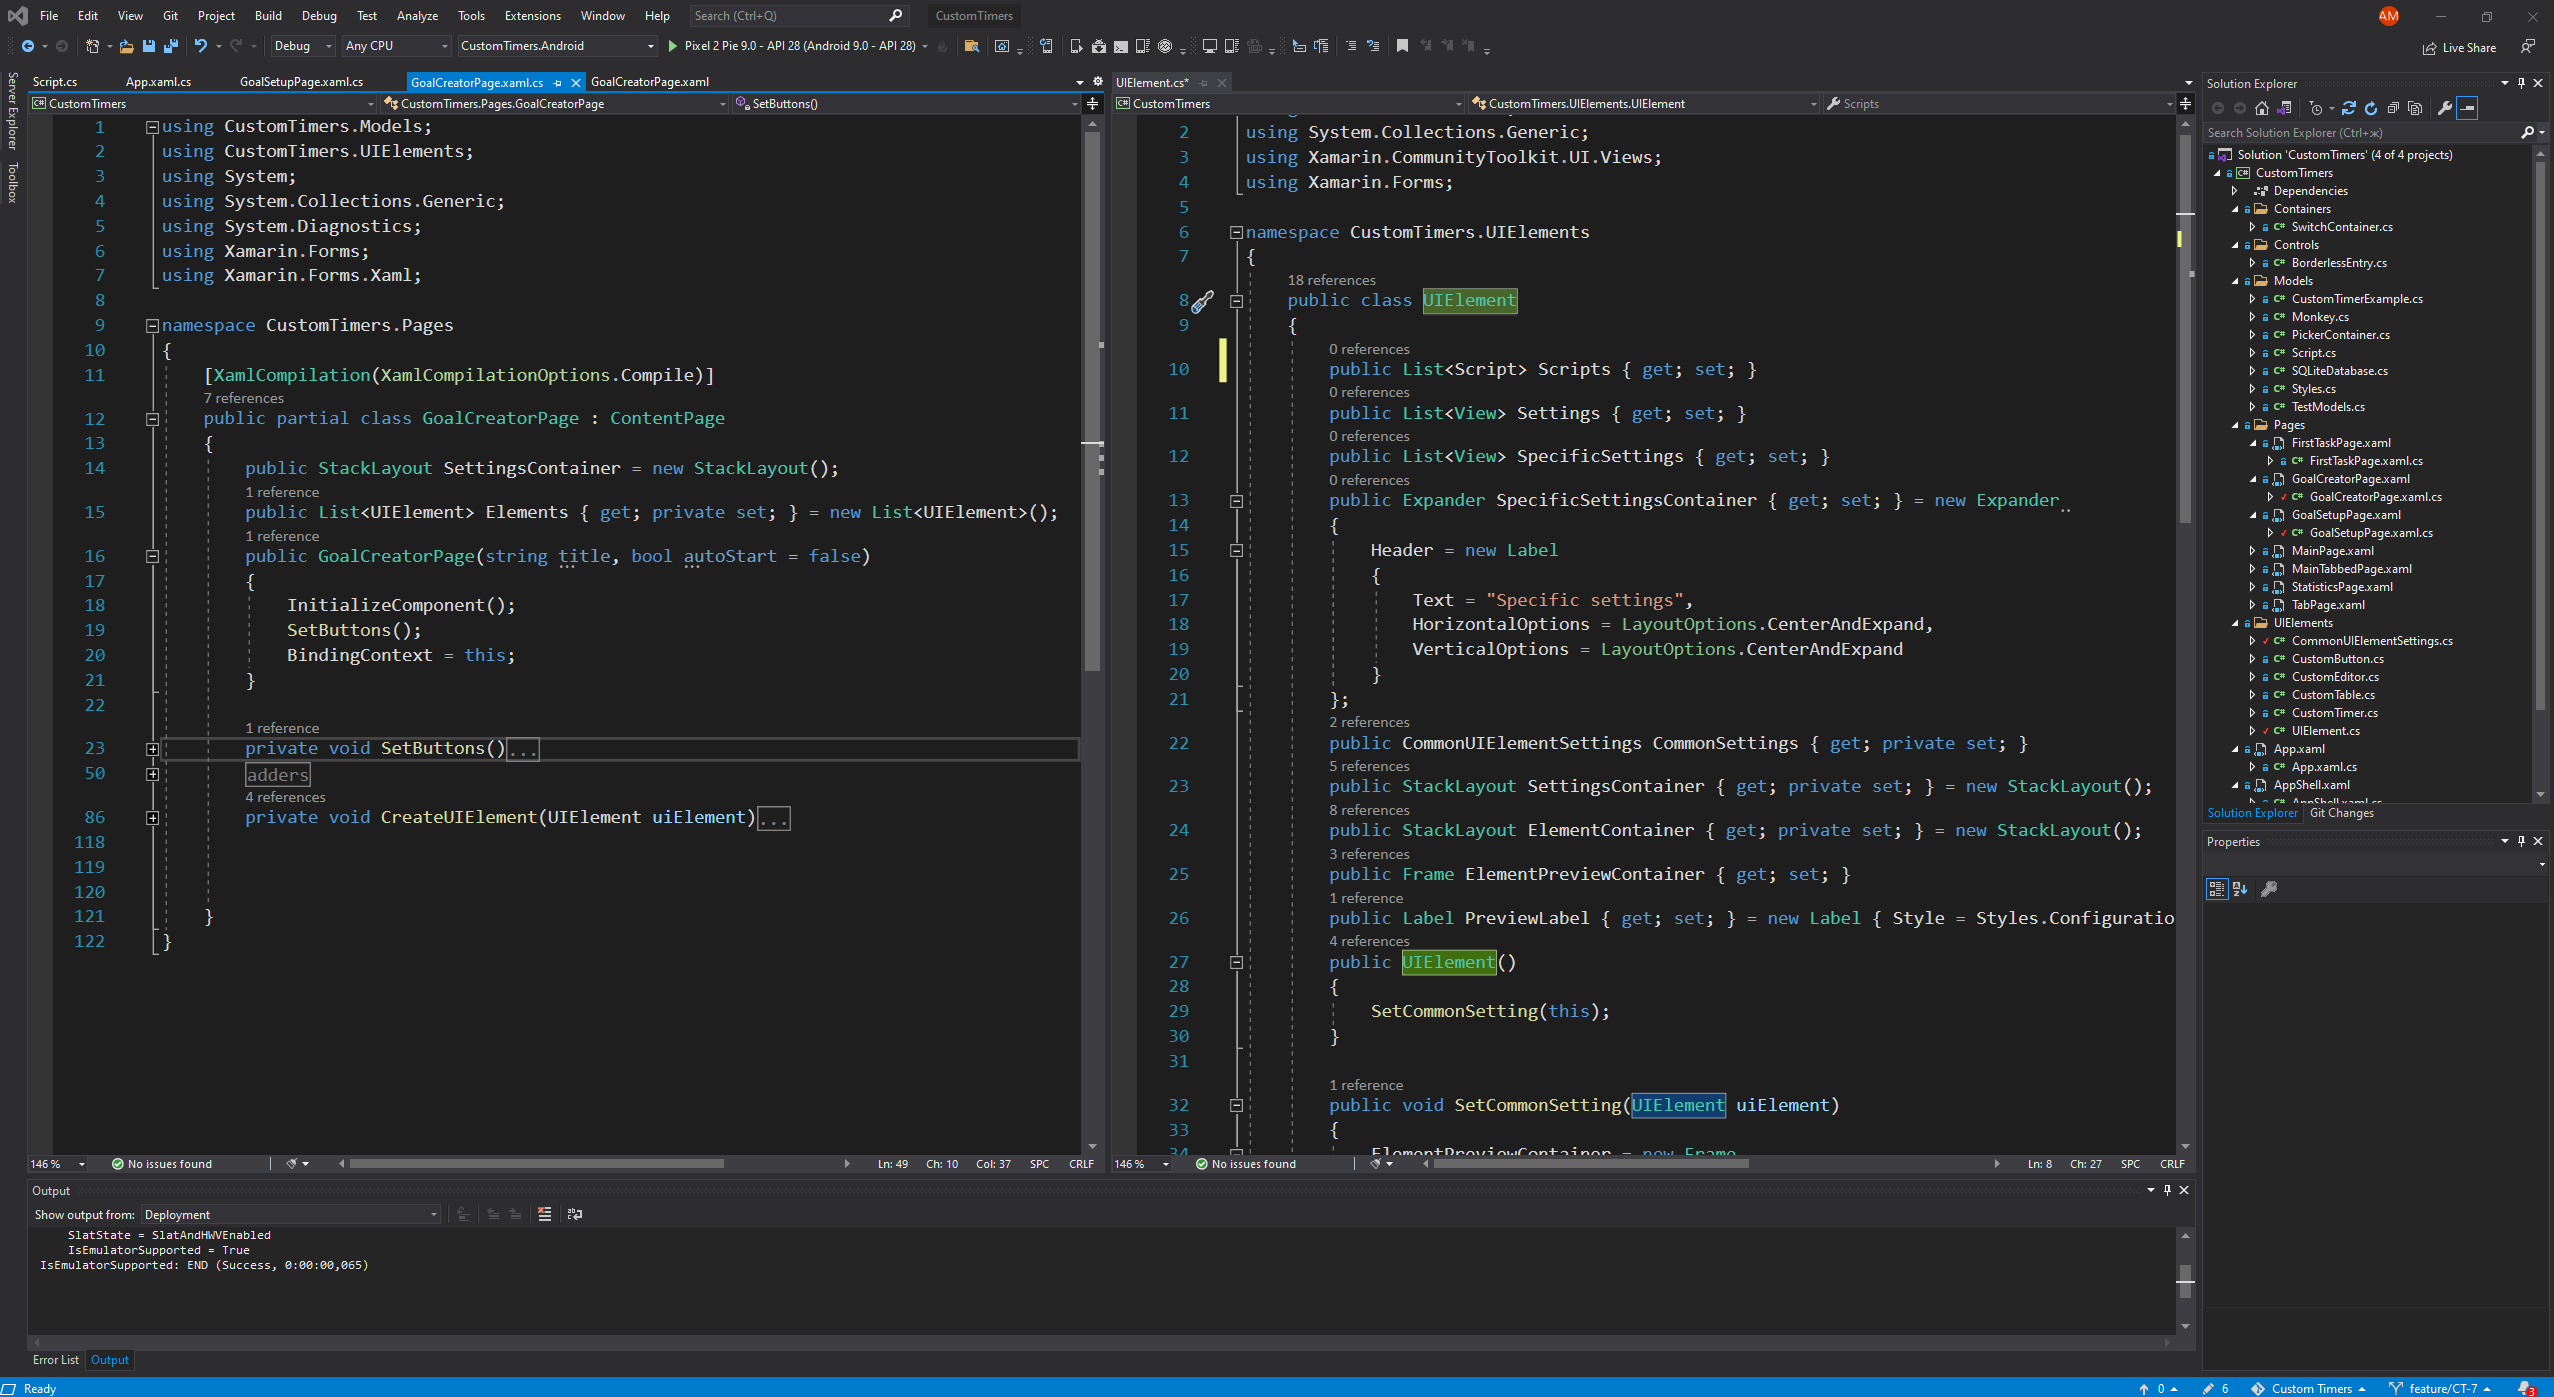
Task: Collapse the Models folder in Solution Explorer
Action: [2236, 281]
